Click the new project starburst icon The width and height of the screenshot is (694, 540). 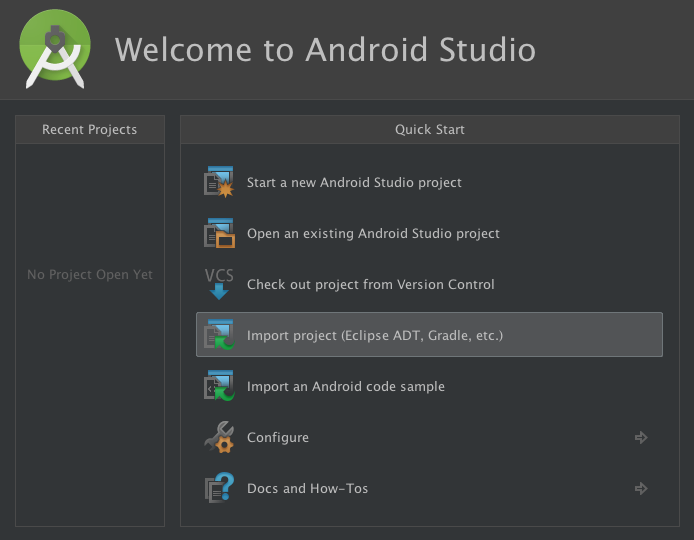tap(219, 182)
